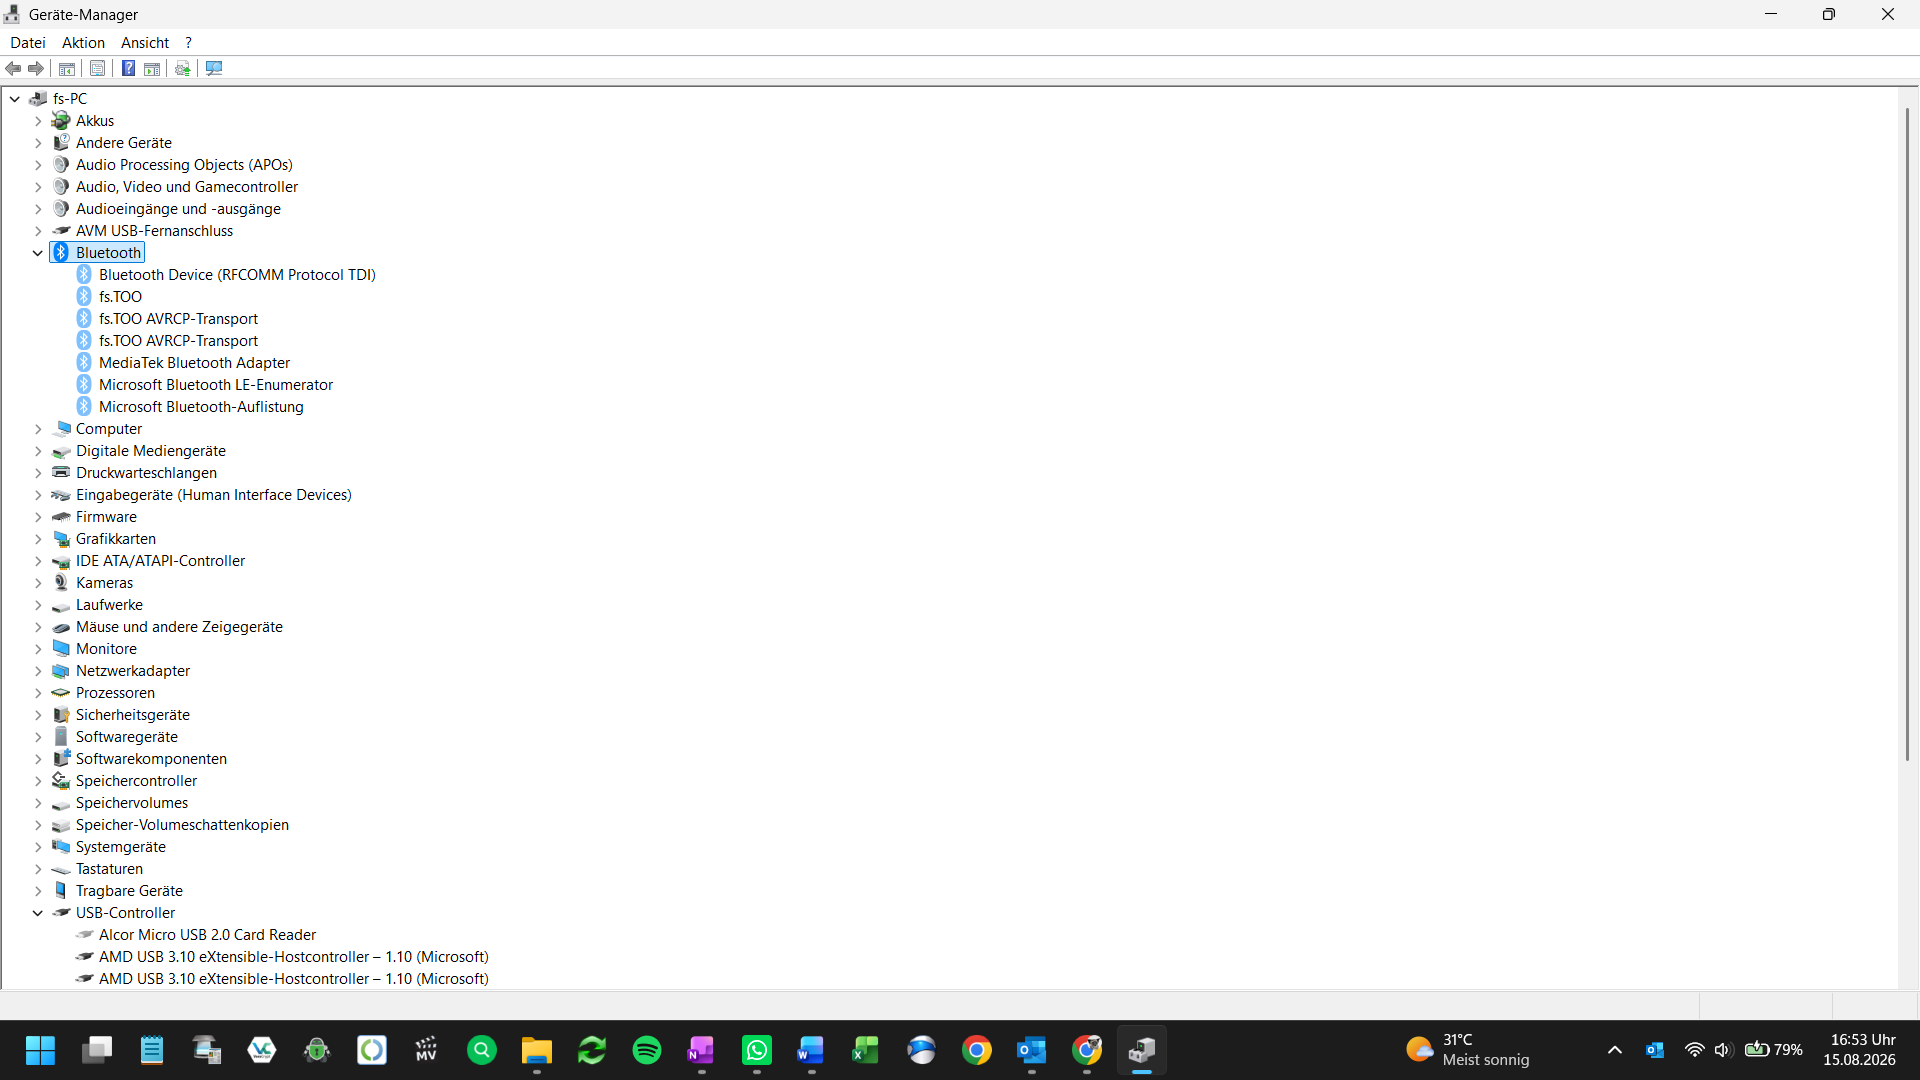
Task: Select Alcor Micro USB 2.0 Card Reader
Action: [207, 934]
